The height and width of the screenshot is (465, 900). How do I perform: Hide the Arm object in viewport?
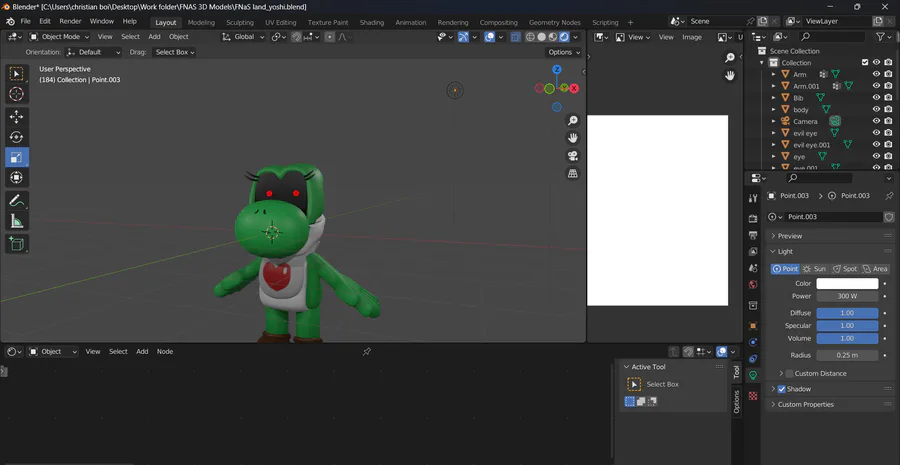click(x=876, y=74)
